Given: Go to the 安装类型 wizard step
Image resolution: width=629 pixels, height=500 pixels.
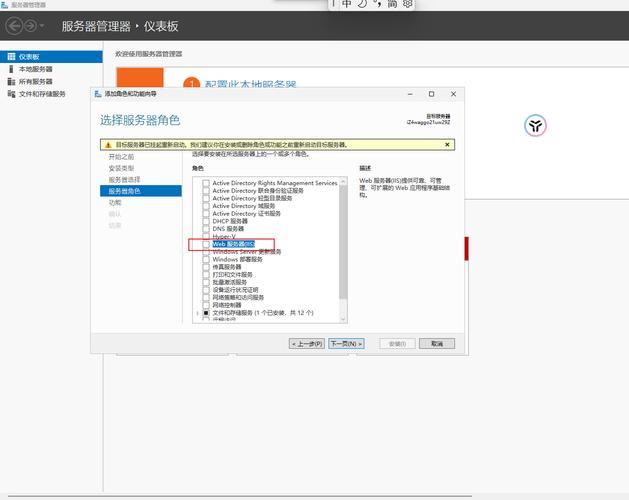Looking at the screenshot, I should pyautogui.click(x=121, y=168).
